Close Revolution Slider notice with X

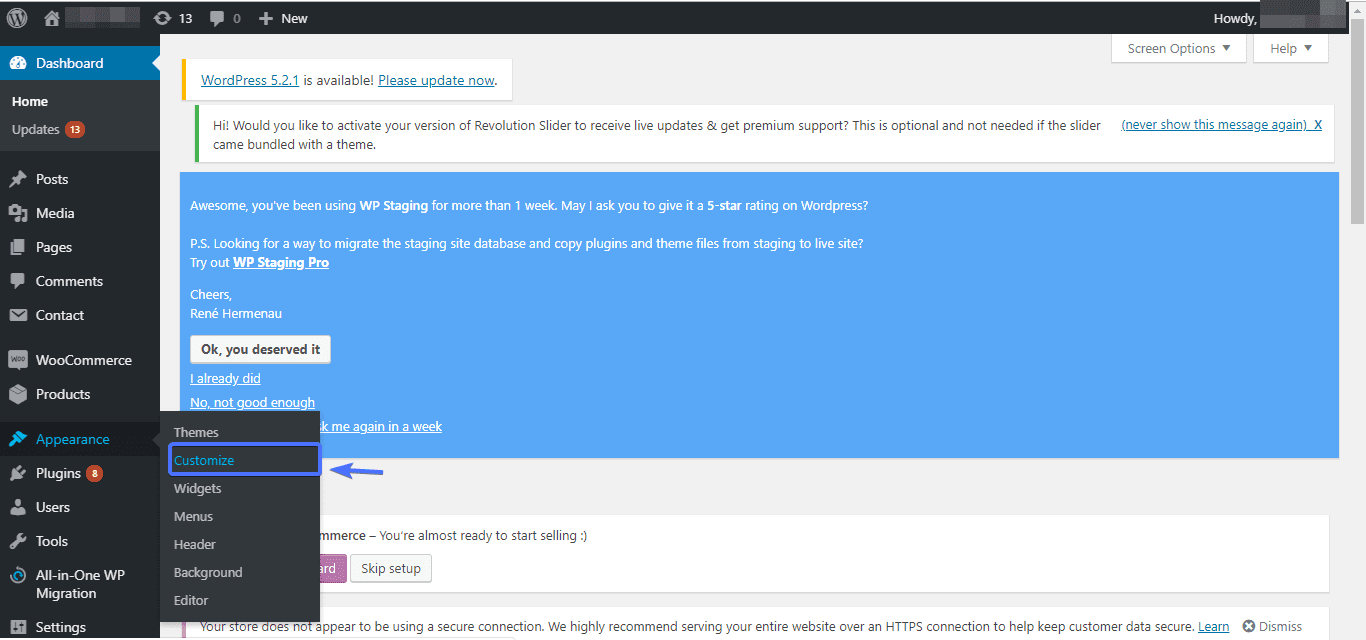(1318, 125)
